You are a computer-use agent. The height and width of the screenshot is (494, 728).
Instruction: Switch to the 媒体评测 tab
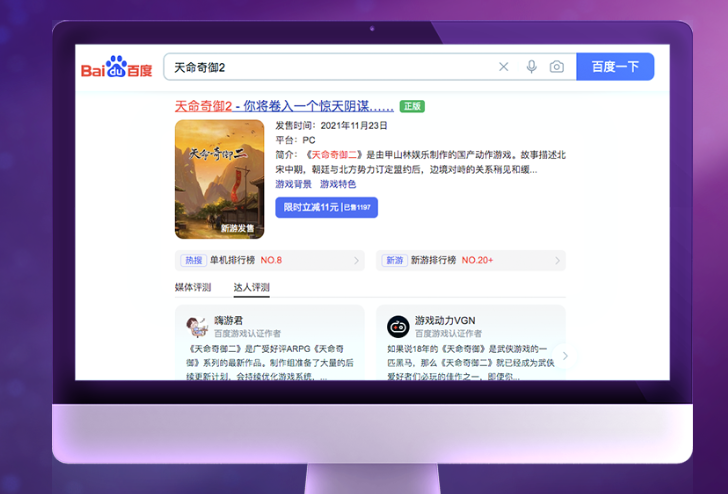192,287
